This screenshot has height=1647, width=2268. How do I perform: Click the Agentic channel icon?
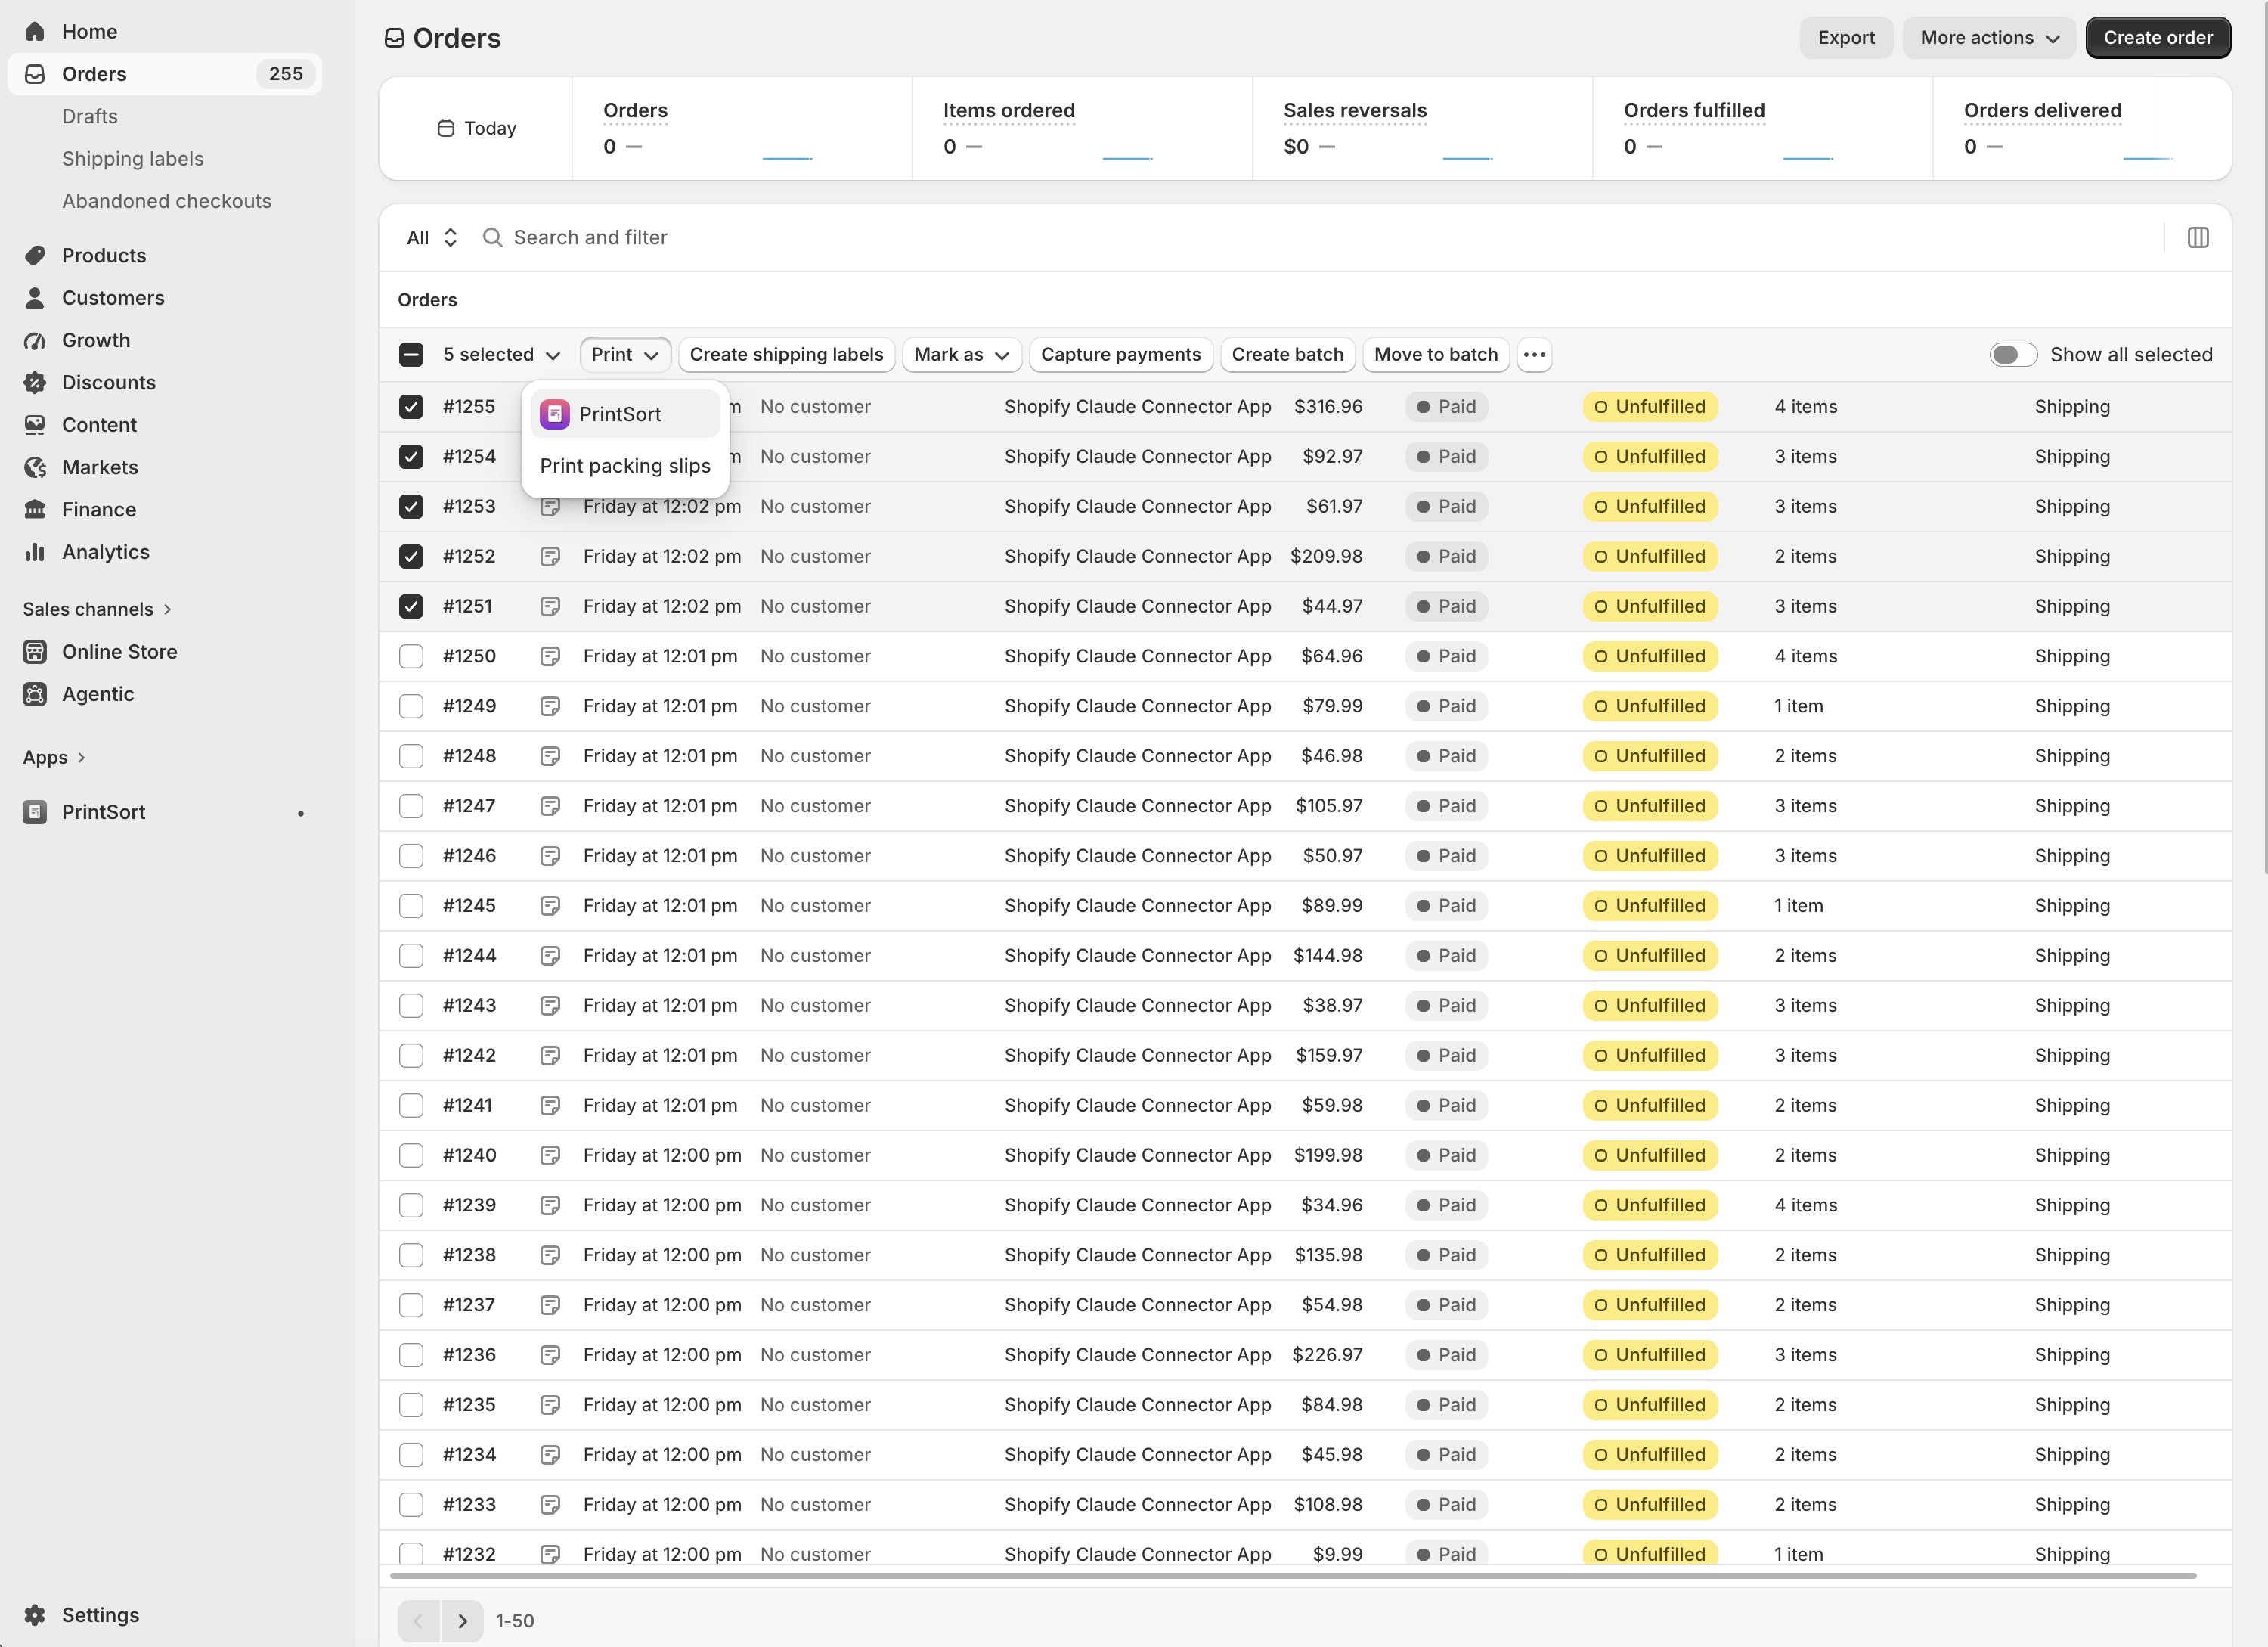pyautogui.click(x=35, y=694)
